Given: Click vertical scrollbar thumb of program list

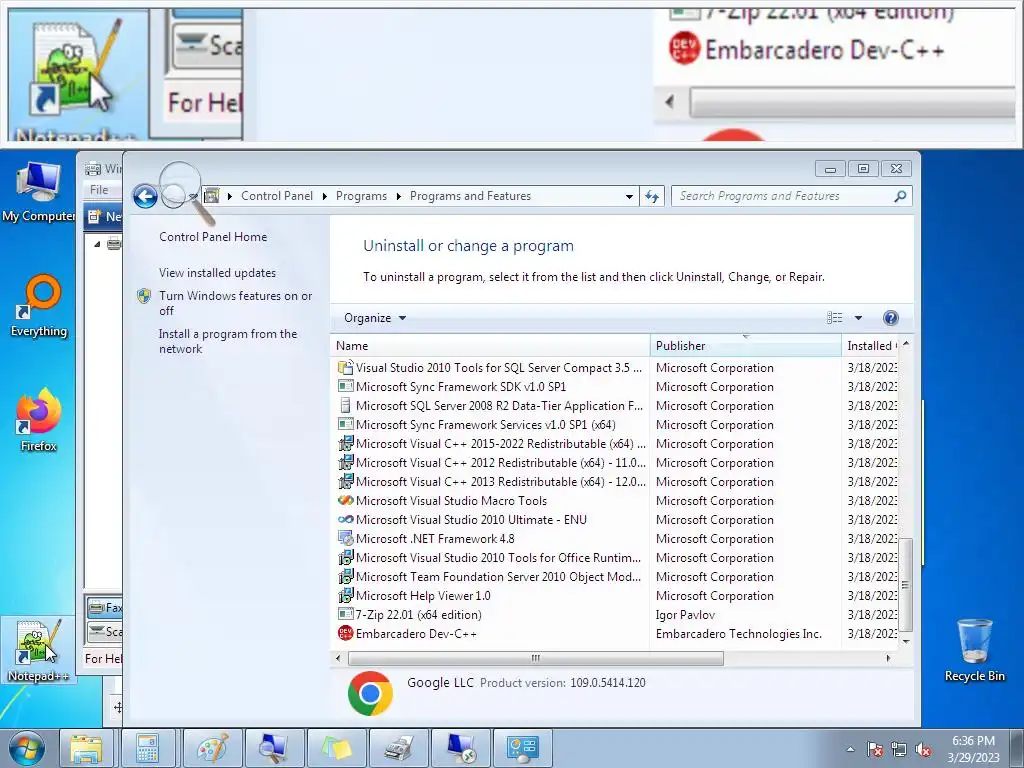Looking at the screenshot, I should click(x=906, y=585).
